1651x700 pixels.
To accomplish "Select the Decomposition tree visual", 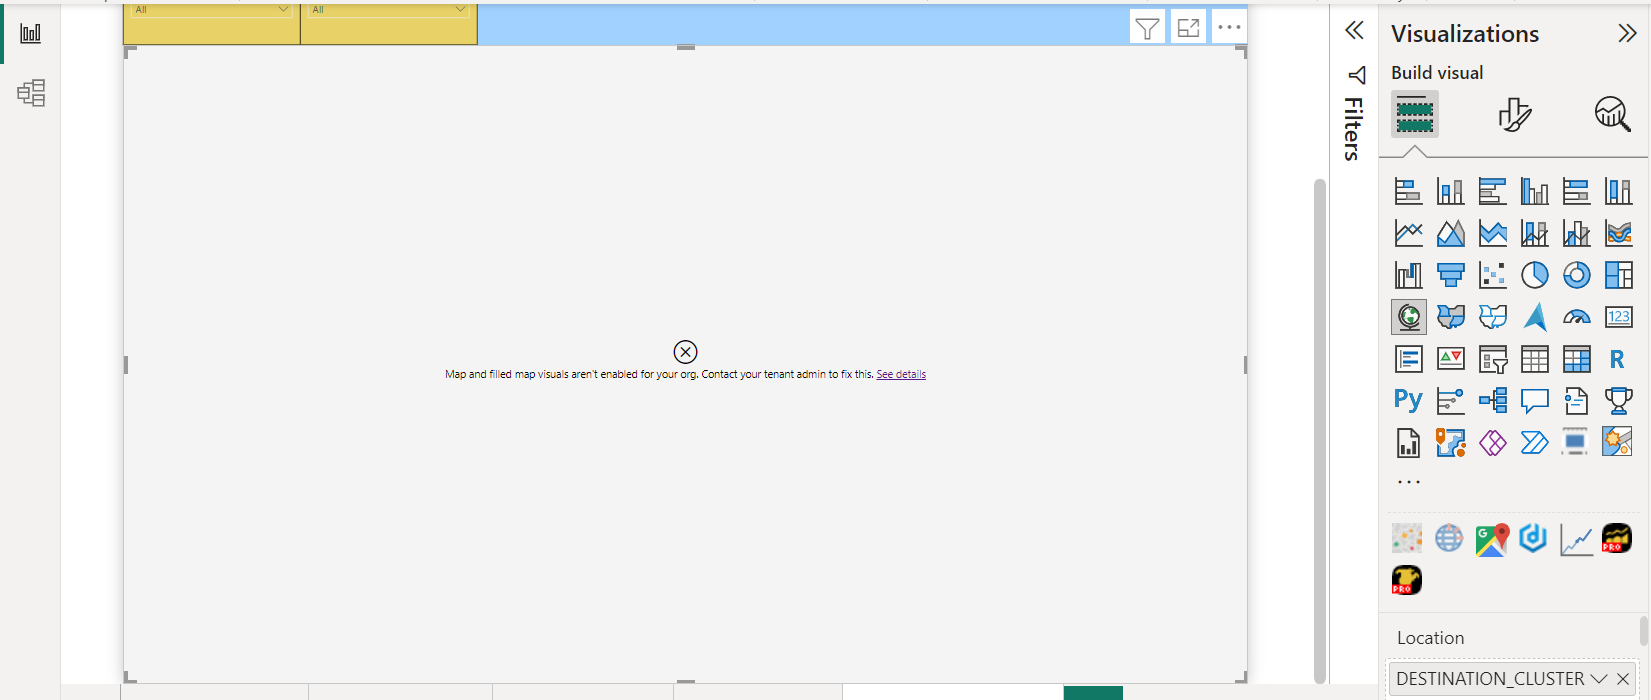I will point(1492,401).
